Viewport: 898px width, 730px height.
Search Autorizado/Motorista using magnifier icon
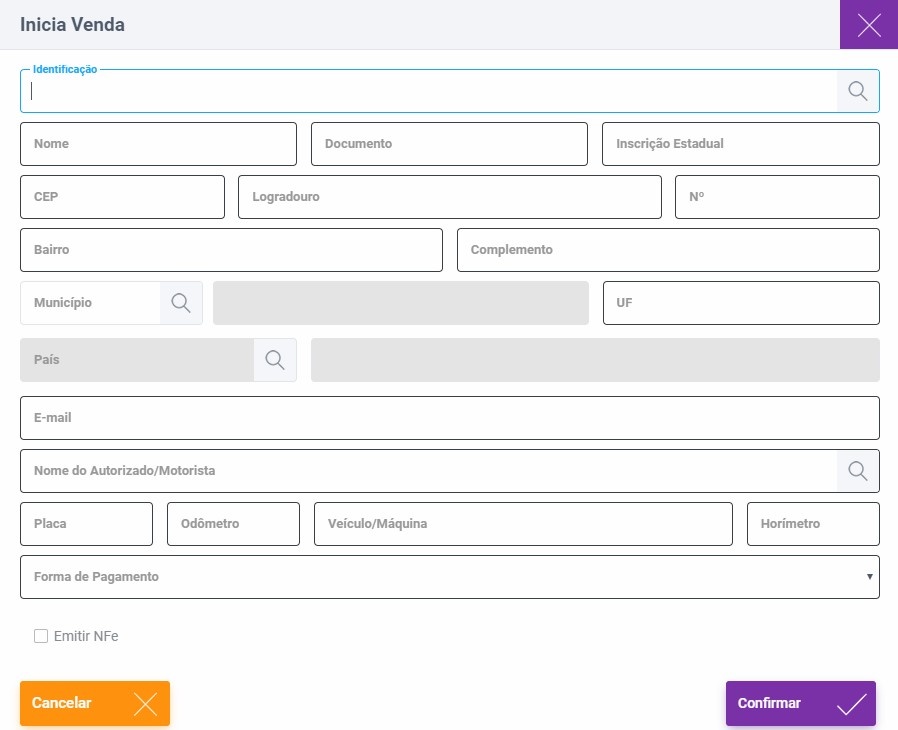pos(857,471)
